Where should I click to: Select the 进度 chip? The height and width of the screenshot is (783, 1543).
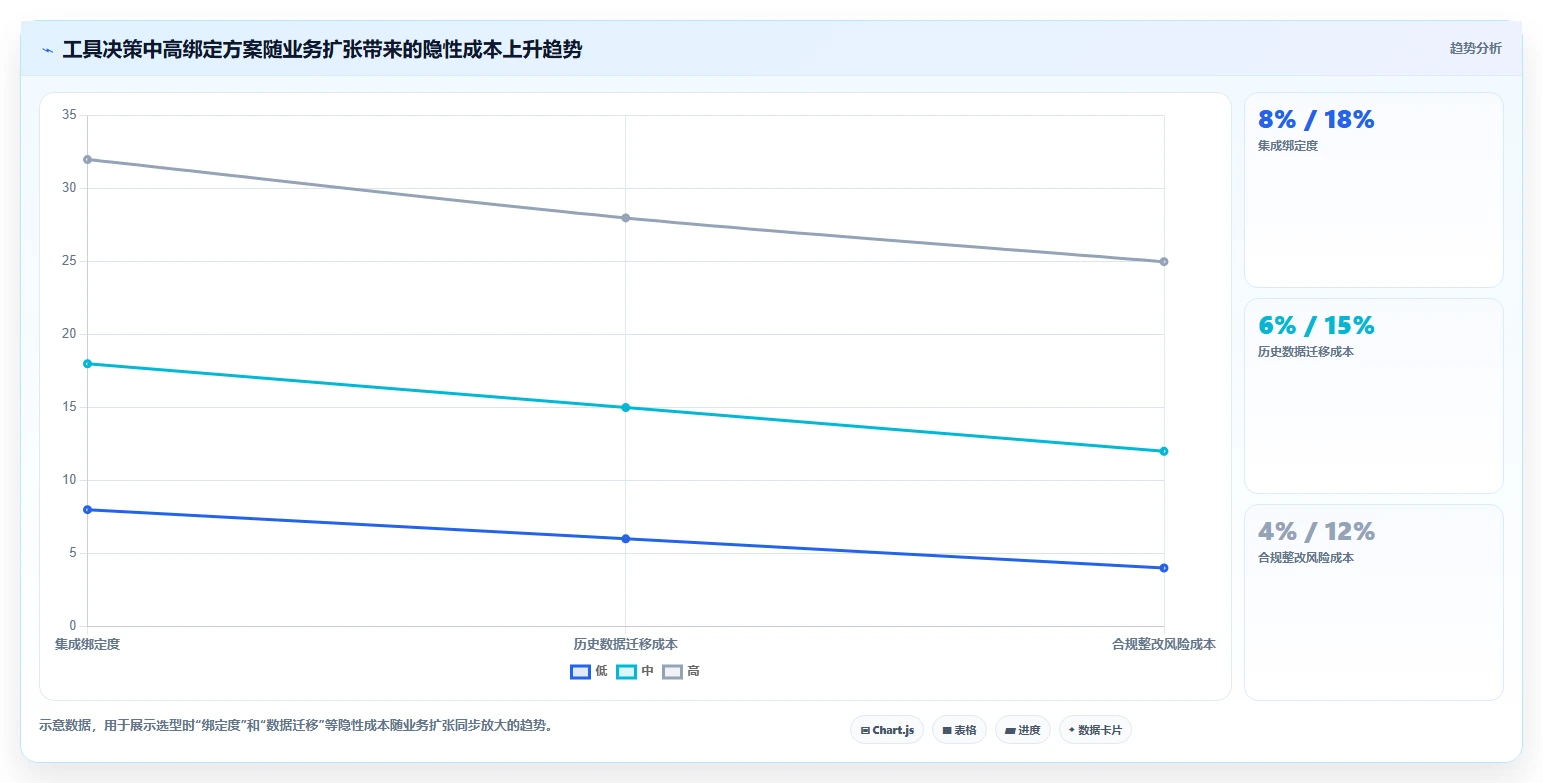pyautogui.click(x=1023, y=730)
